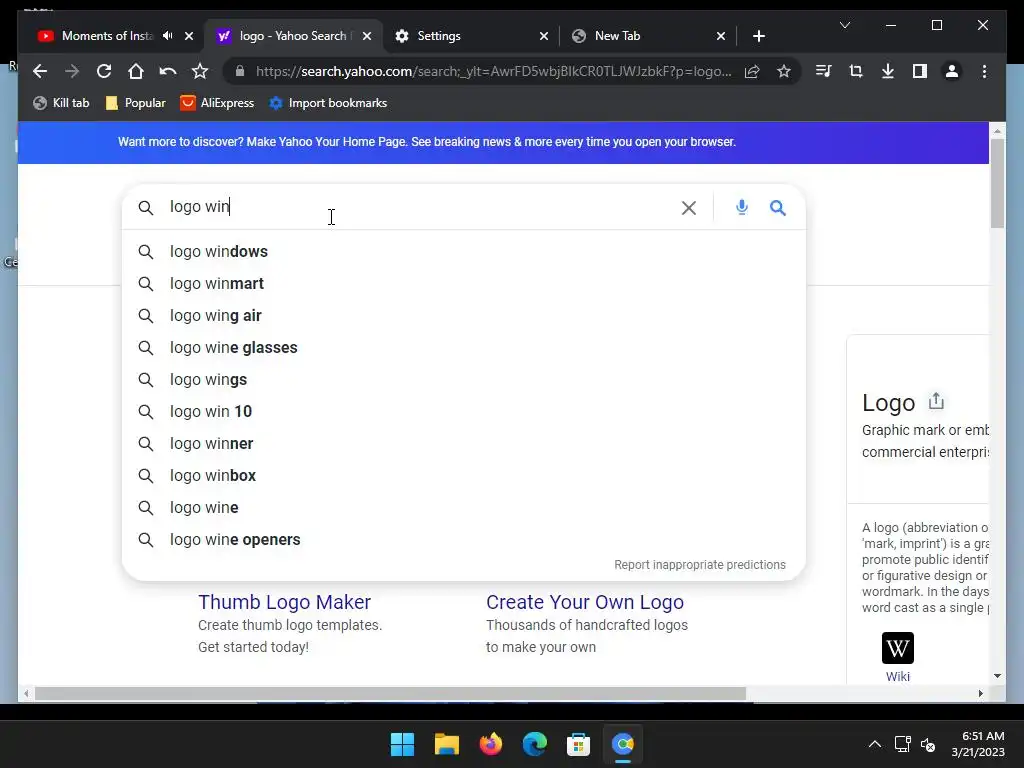Image resolution: width=1024 pixels, height=768 pixels.
Task: Open the user profile icon
Action: (x=952, y=71)
